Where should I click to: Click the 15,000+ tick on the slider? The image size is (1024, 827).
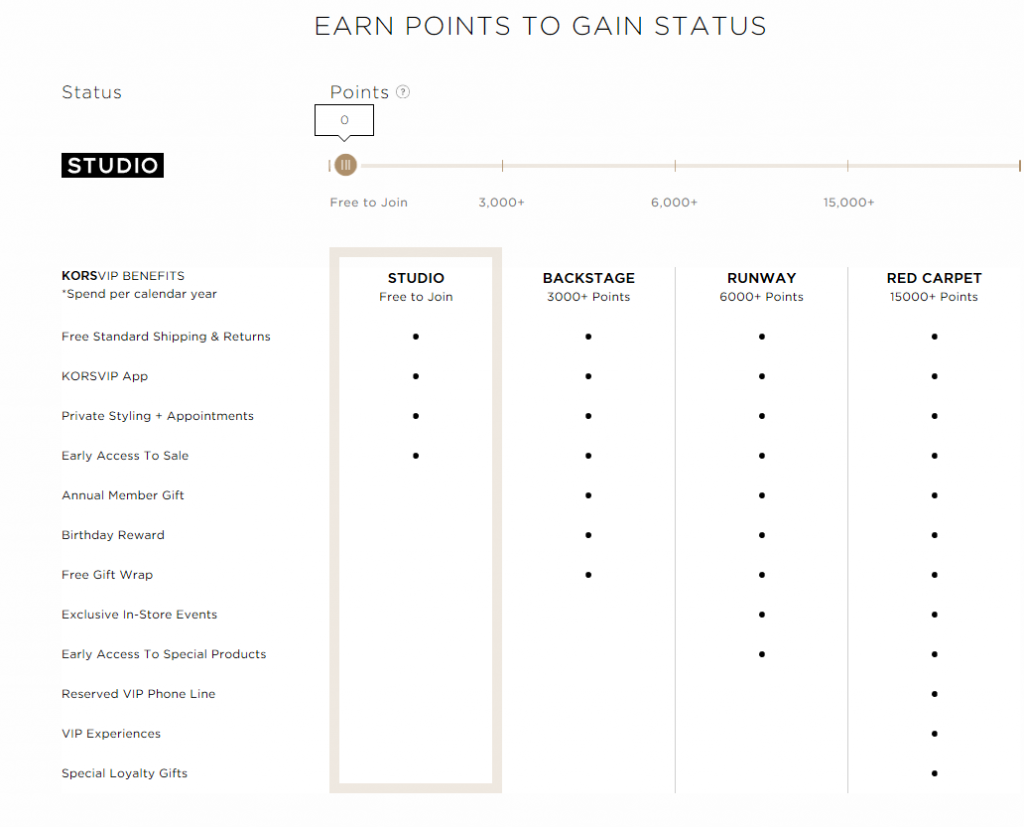click(x=848, y=166)
